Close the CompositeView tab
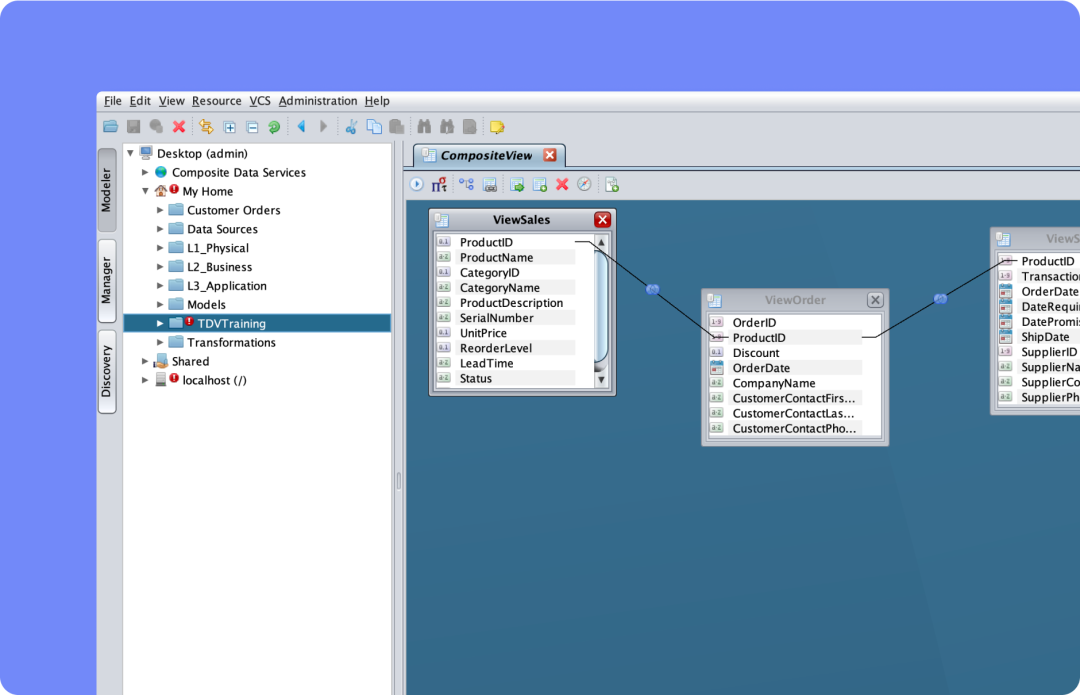 (550, 155)
